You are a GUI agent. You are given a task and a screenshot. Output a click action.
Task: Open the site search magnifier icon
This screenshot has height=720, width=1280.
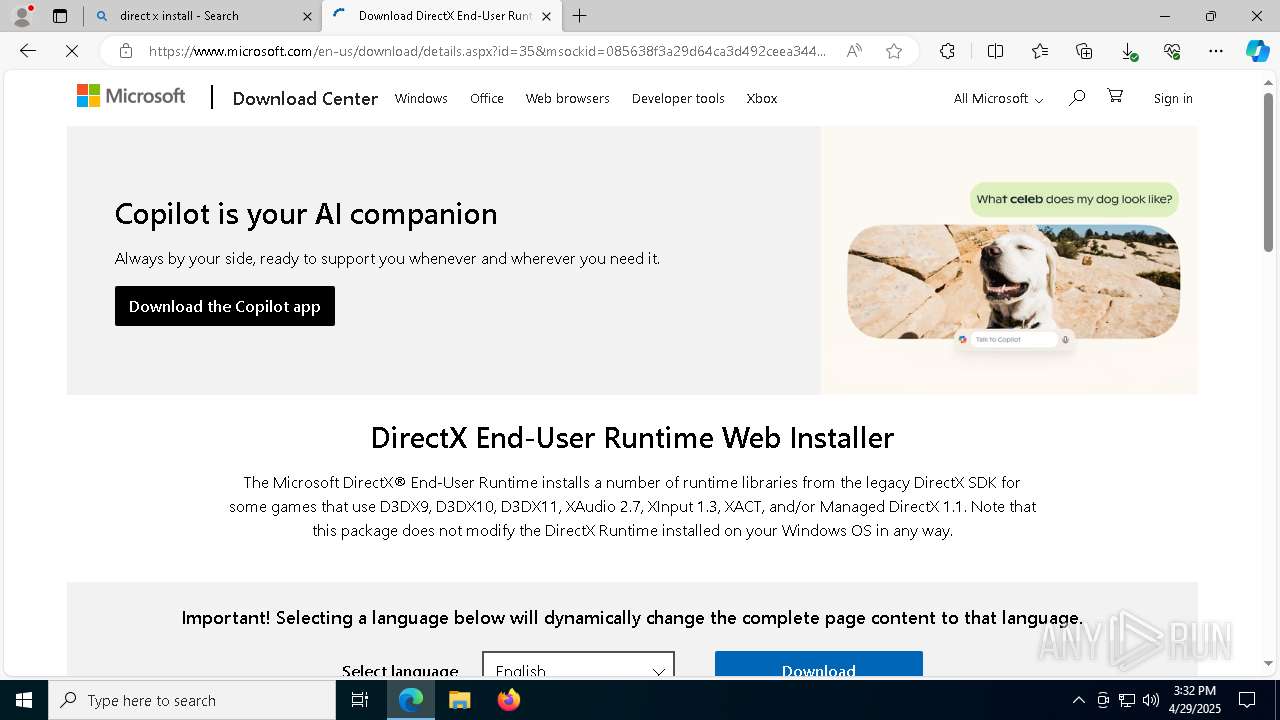point(1077,97)
